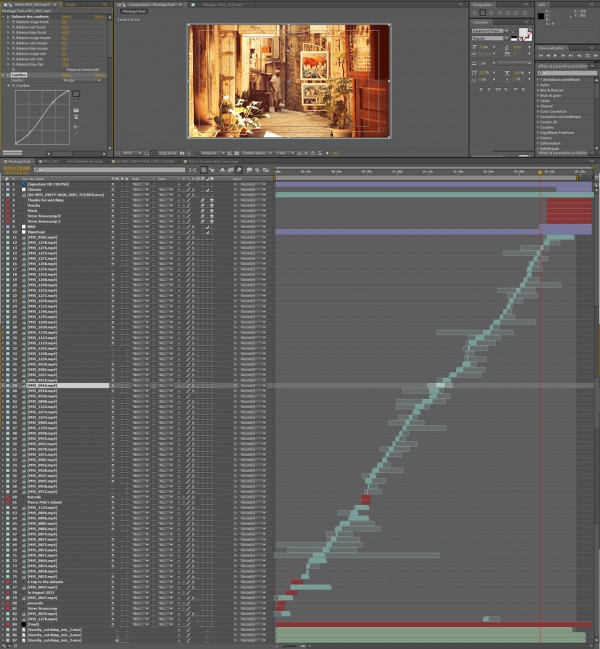Screen dimensions: 600x649
Task: Open the Couche channel dropdown showing Rouge
Action: (82, 80)
